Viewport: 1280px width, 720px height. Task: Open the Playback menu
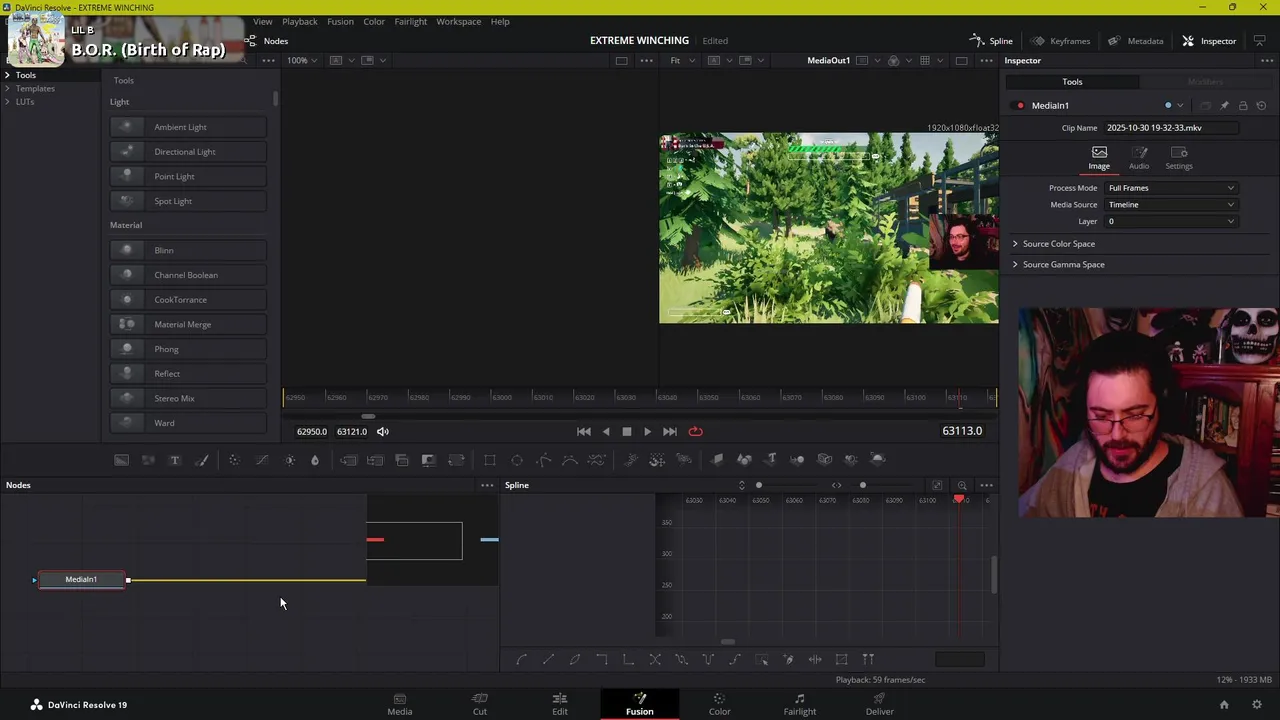click(x=300, y=21)
